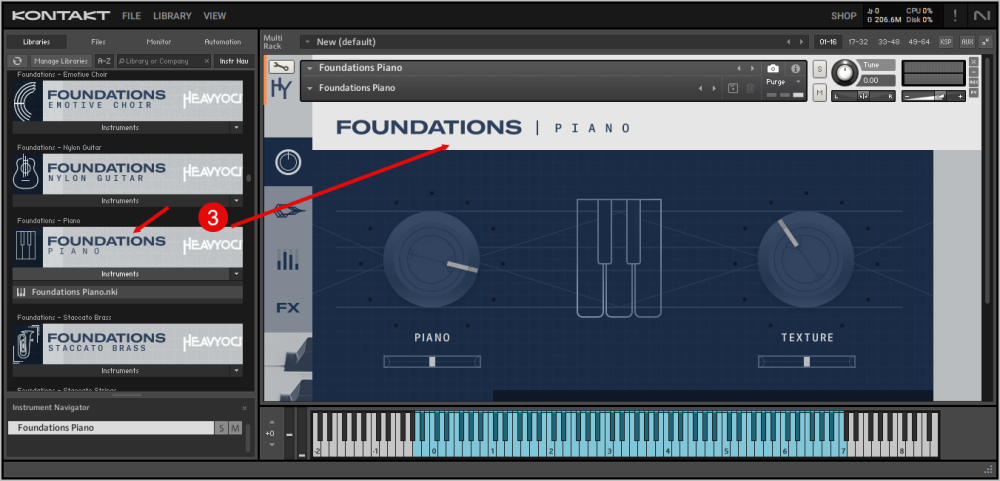The height and width of the screenshot is (481, 1000).
Task: Solo the Foundations Piano instrument
Action: pyautogui.click(x=820, y=70)
